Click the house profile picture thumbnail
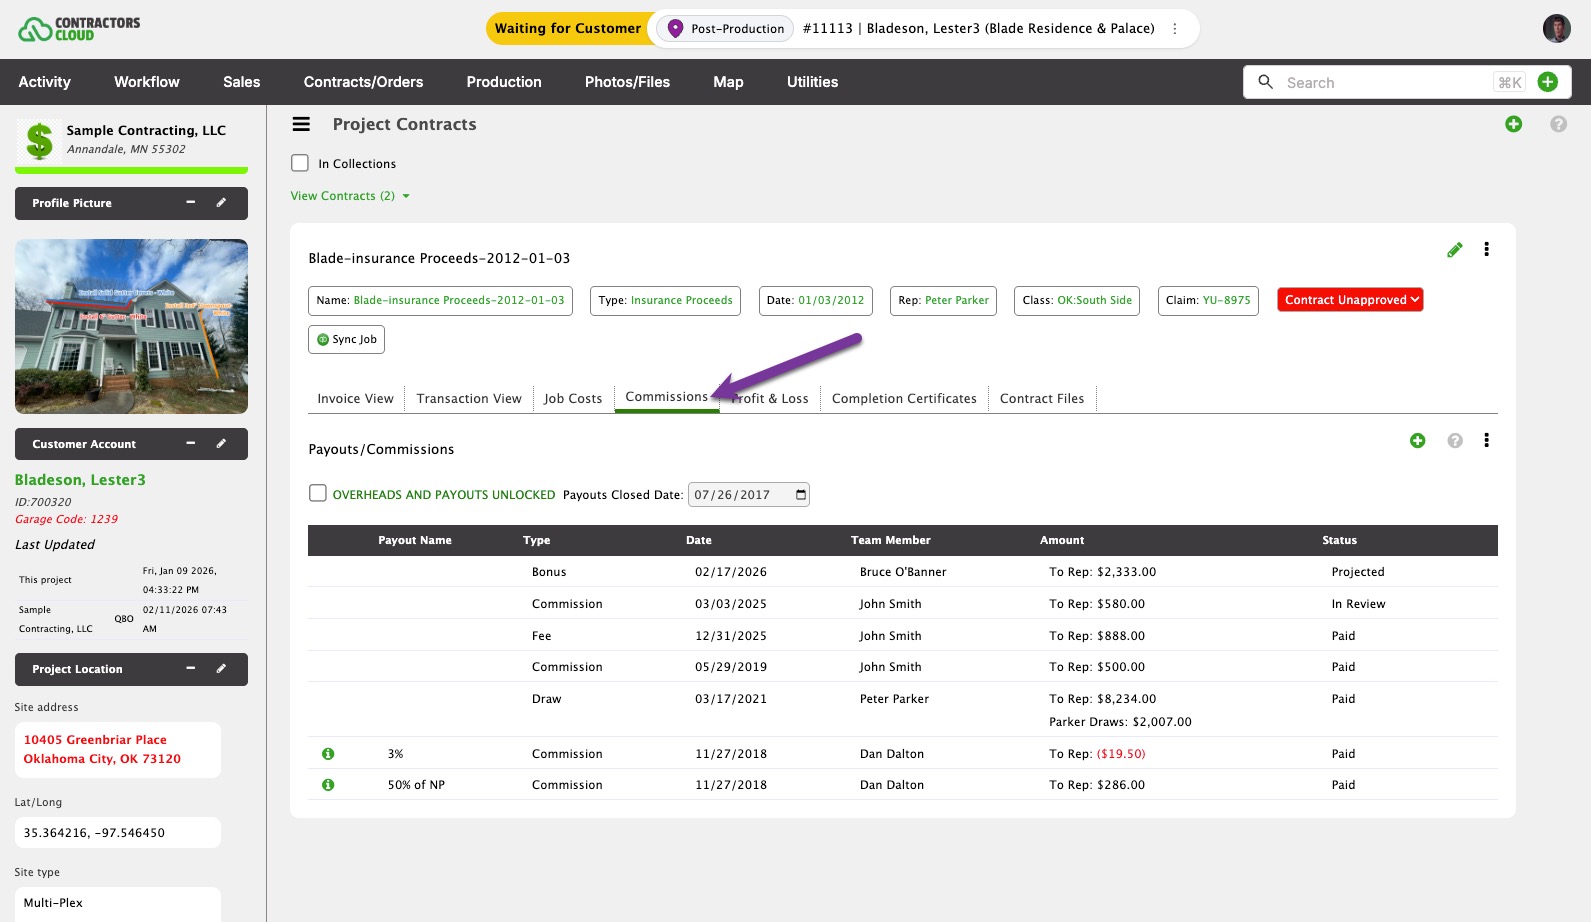Viewport: 1591px width, 922px height. pyautogui.click(x=131, y=326)
